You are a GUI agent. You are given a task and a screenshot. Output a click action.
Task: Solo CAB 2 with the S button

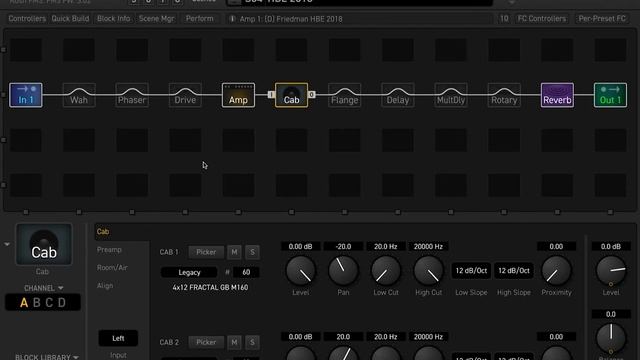(252, 342)
